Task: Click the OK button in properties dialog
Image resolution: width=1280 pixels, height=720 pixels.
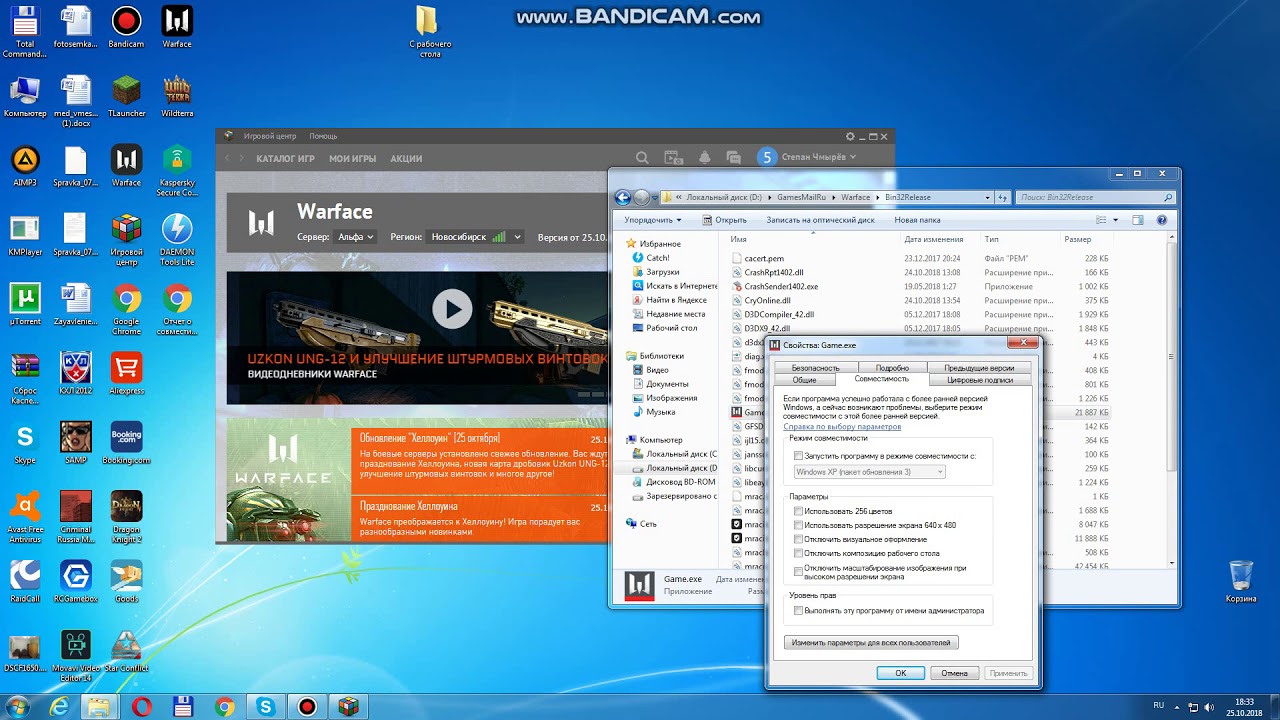Action: [901, 673]
